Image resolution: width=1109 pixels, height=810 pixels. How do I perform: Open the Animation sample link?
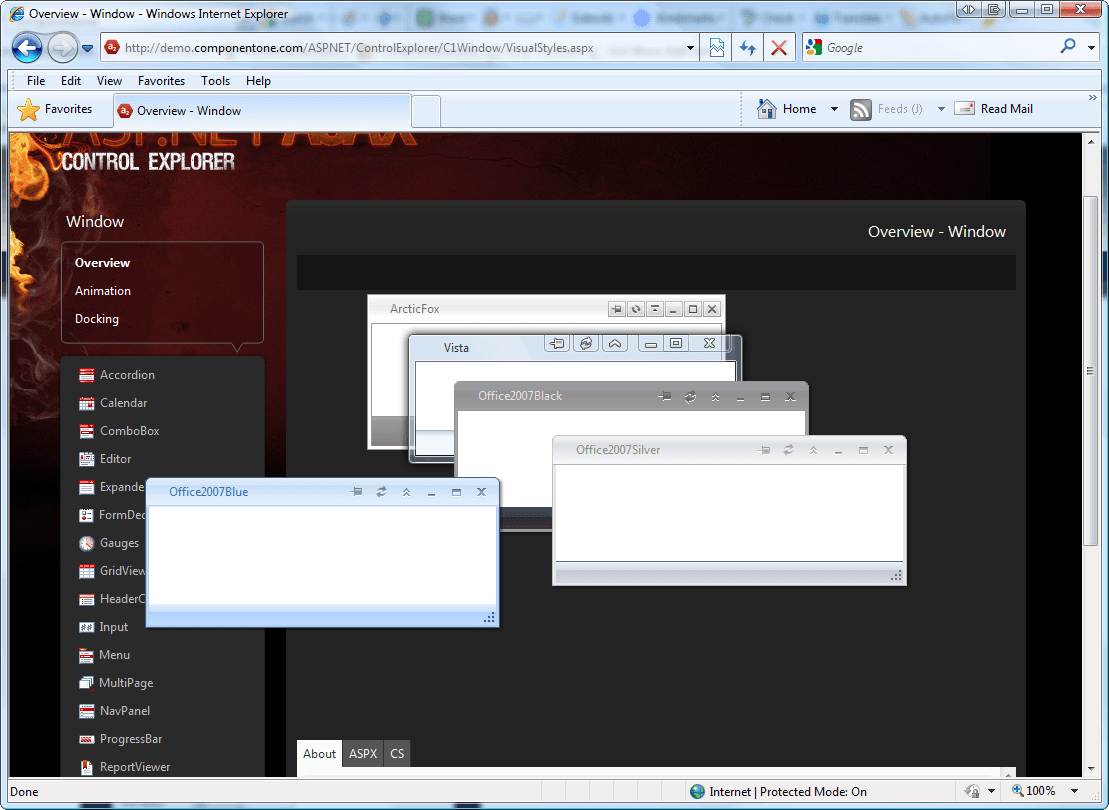pyautogui.click(x=103, y=291)
